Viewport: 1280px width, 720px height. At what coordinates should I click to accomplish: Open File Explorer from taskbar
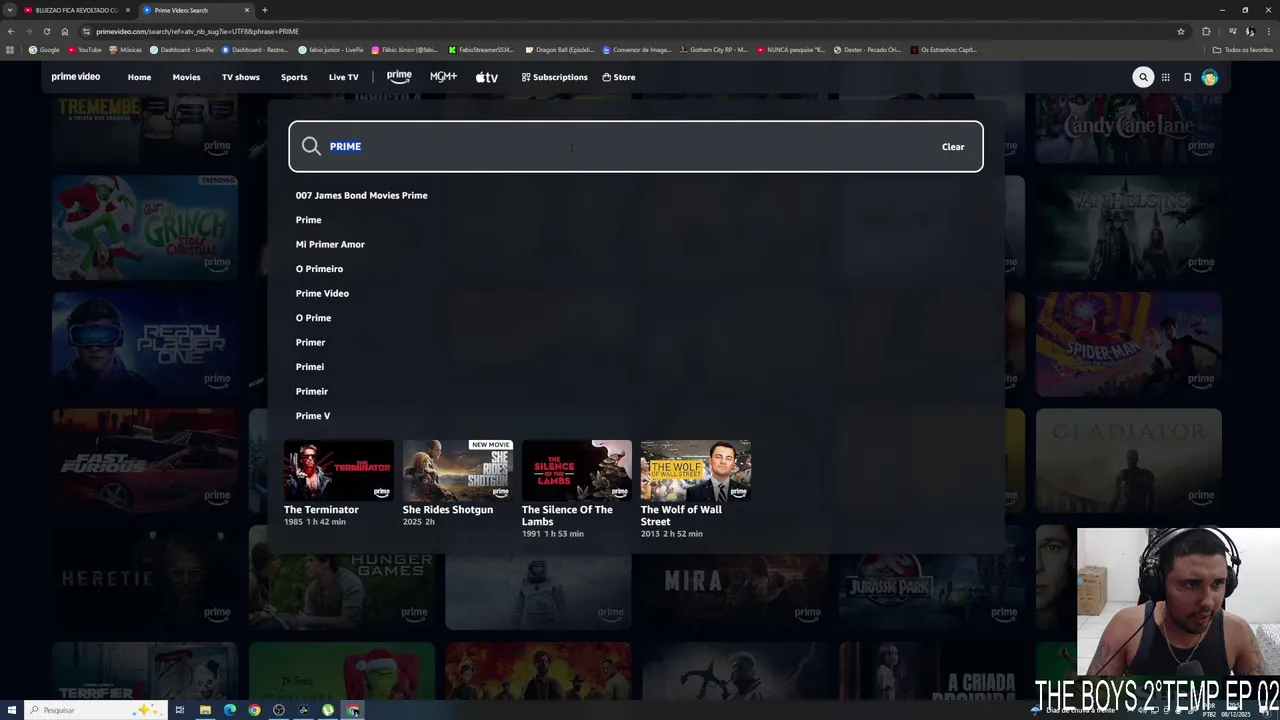pyautogui.click(x=205, y=710)
